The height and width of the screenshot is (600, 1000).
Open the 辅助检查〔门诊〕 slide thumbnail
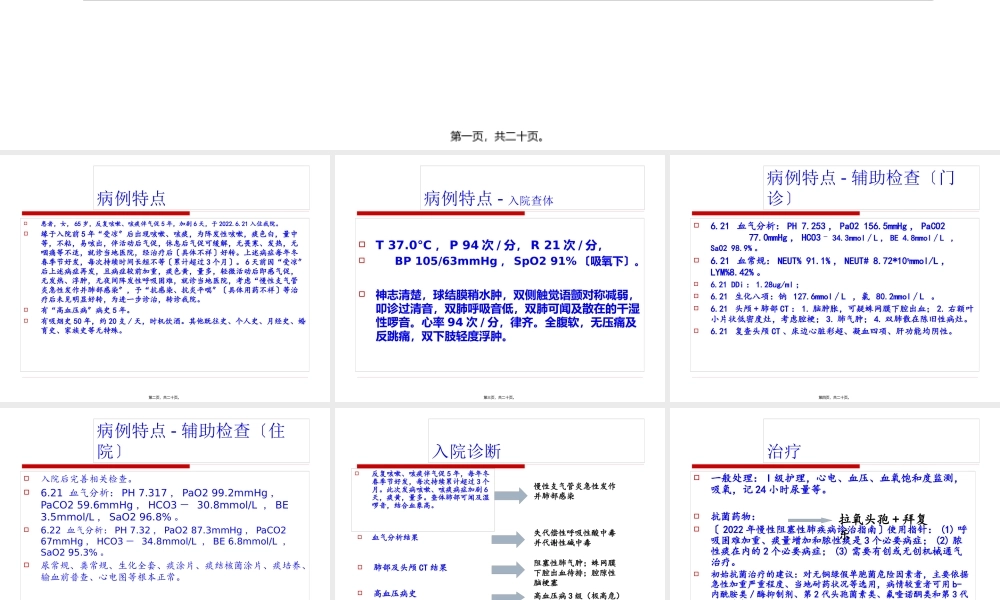coord(835,279)
